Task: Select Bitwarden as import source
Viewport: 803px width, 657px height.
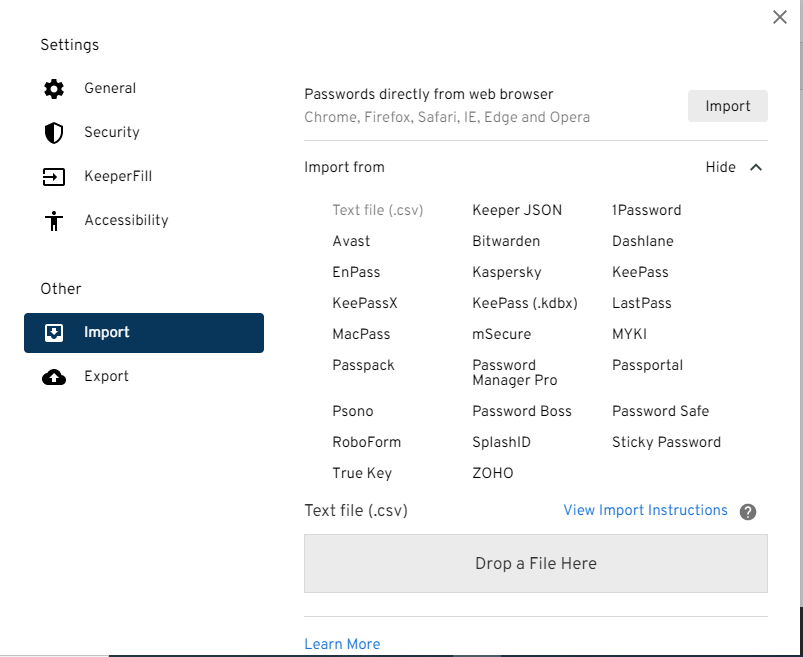Action: point(506,241)
